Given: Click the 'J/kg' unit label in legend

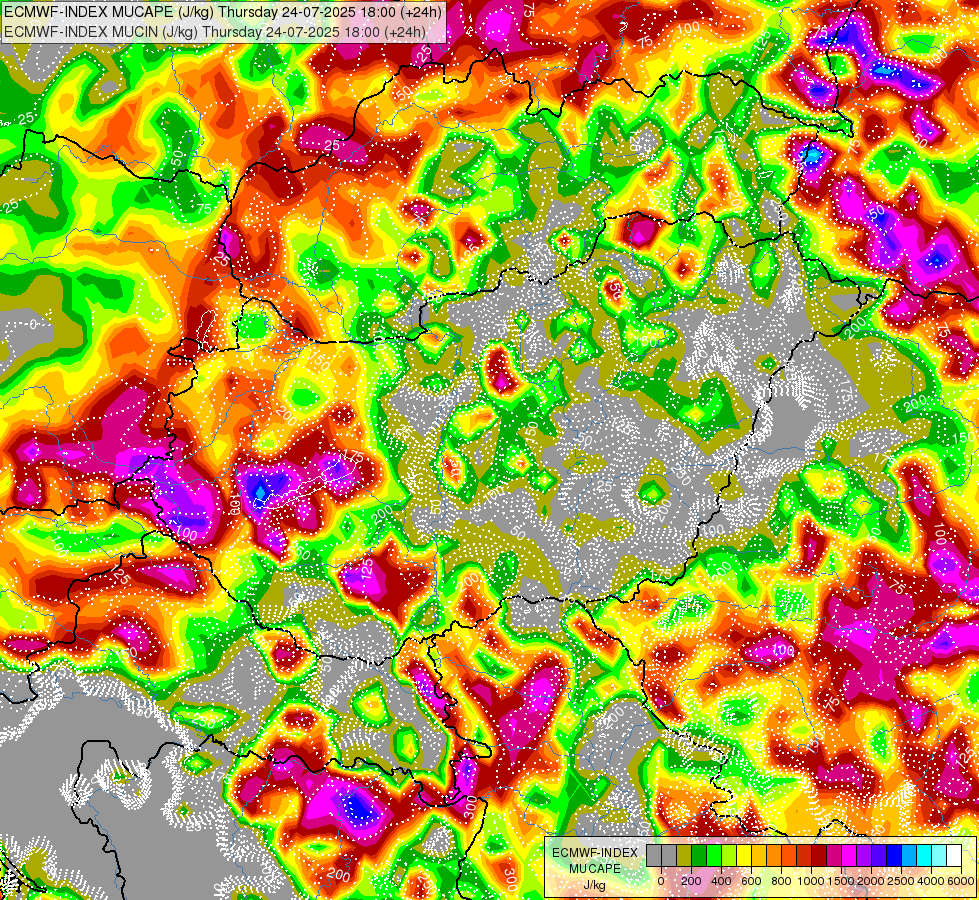Looking at the screenshot, I should (x=594, y=885).
